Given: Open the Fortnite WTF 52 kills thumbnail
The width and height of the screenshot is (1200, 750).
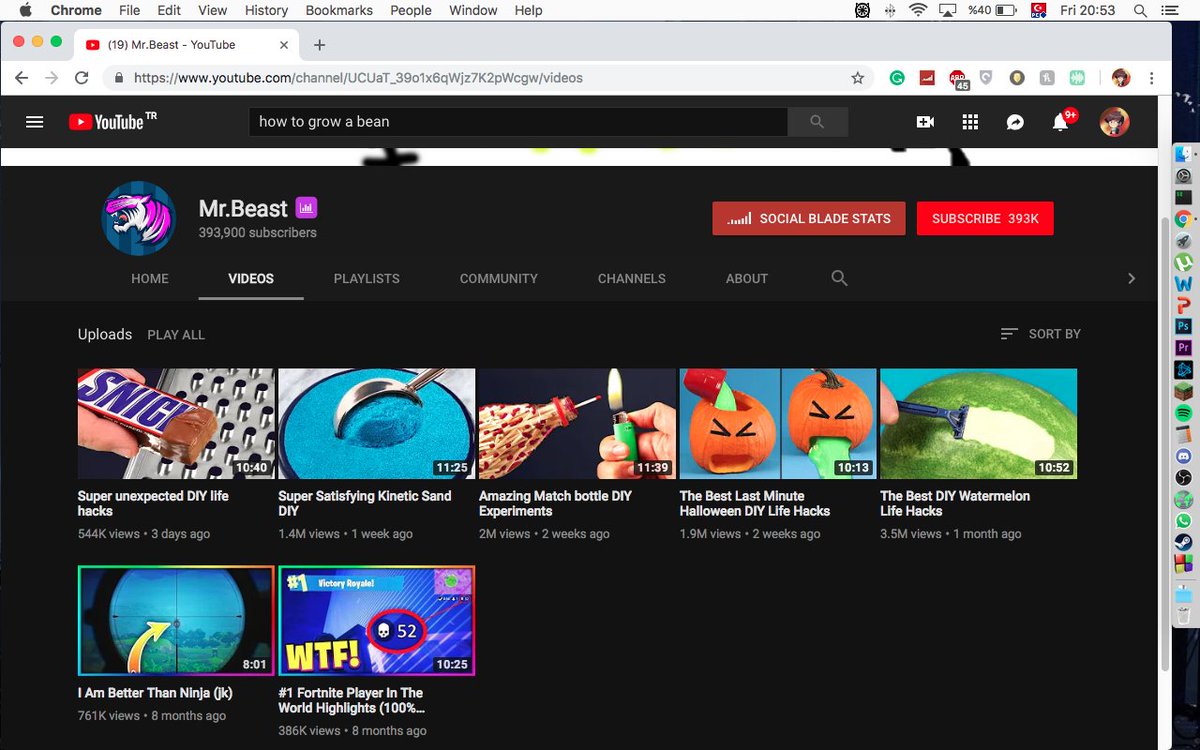Looking at the screenshot, I should (x=377, y=621).
